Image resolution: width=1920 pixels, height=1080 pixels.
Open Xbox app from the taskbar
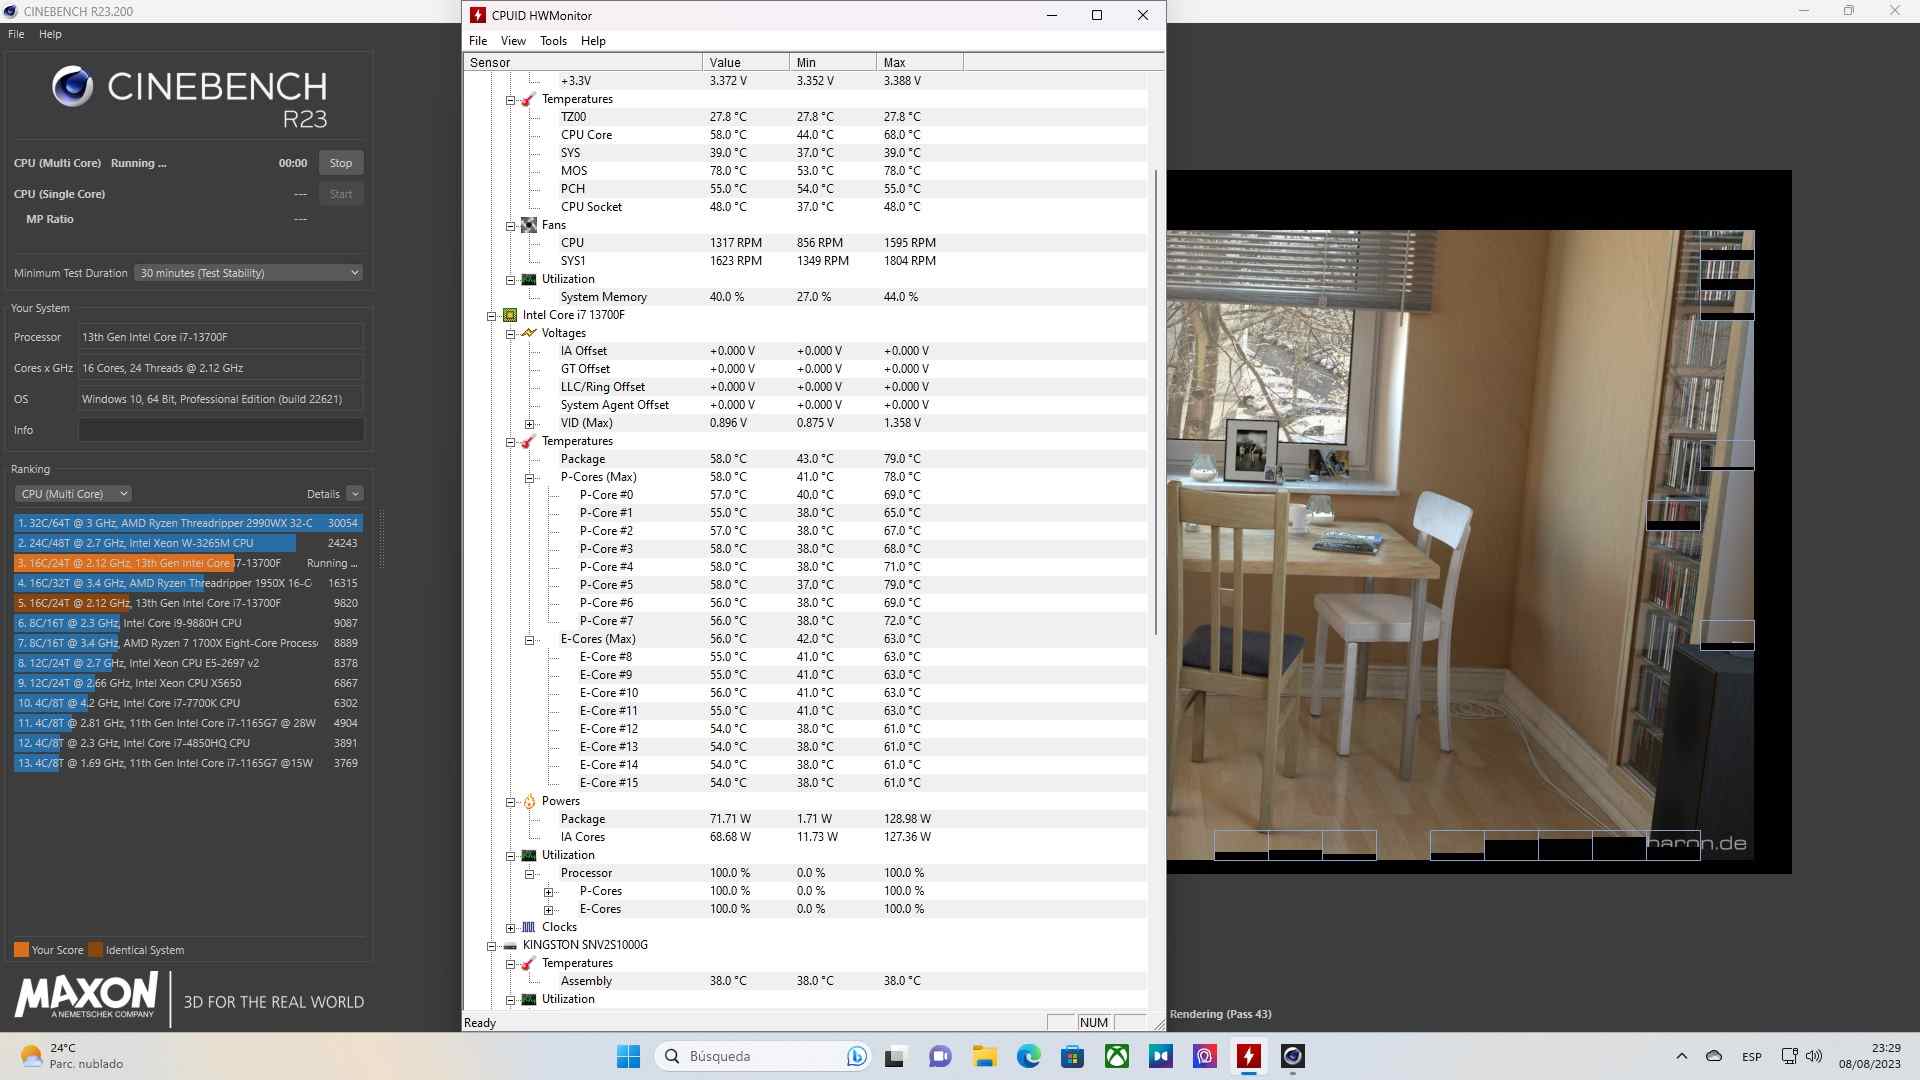[x=1116, y=1056]
